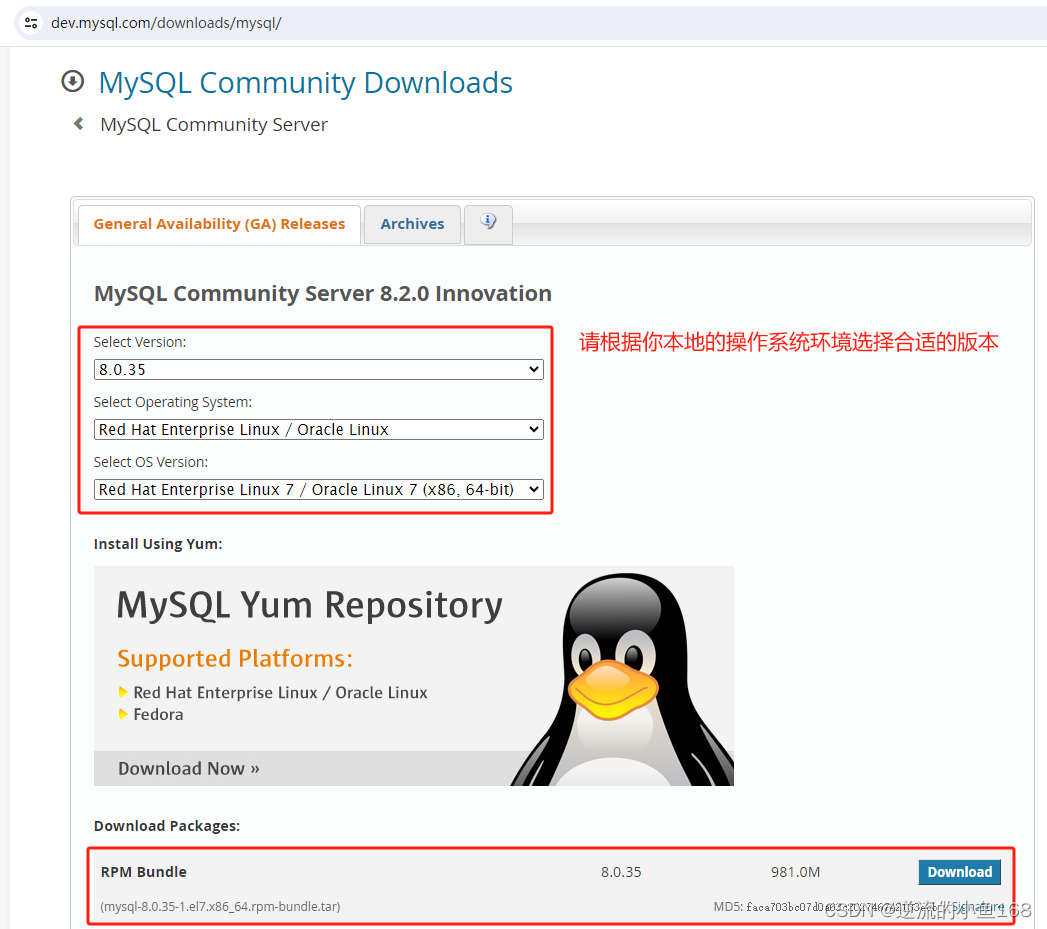The height and width of the screenshot is (929, 1047).
Task: Open the Select OS Version dropdown
Action: [x=319, y=490]
